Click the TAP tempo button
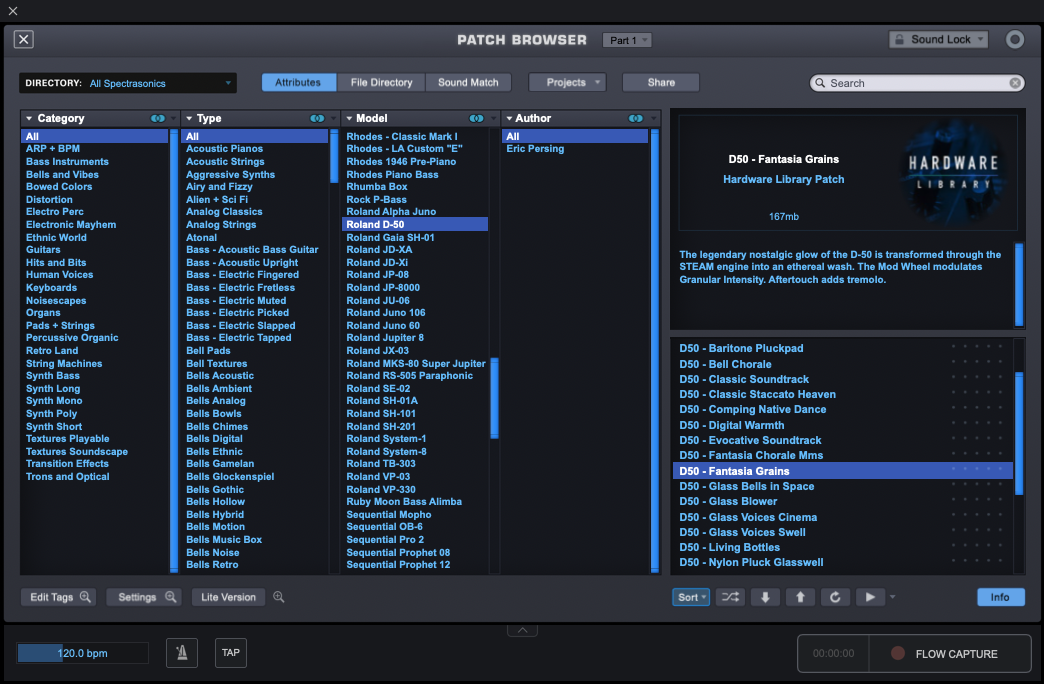 click(230, 653)
